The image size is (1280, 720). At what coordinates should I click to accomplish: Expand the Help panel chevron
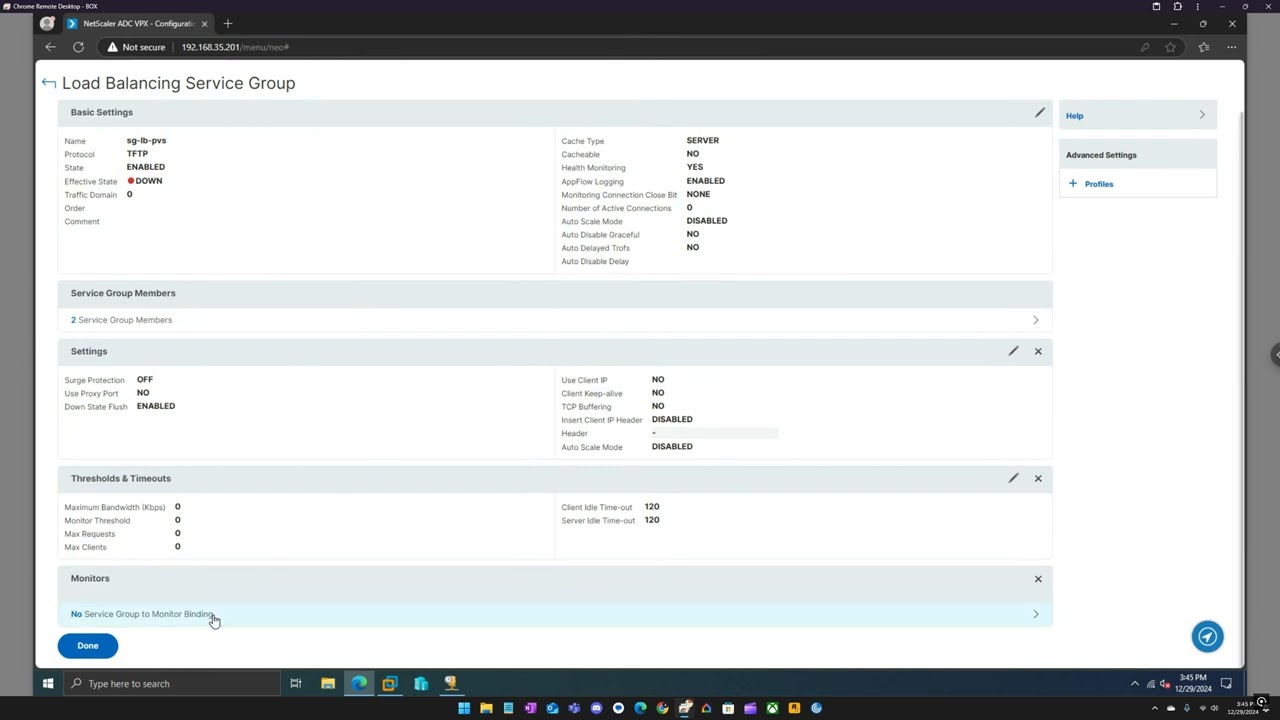[1202, 115]
